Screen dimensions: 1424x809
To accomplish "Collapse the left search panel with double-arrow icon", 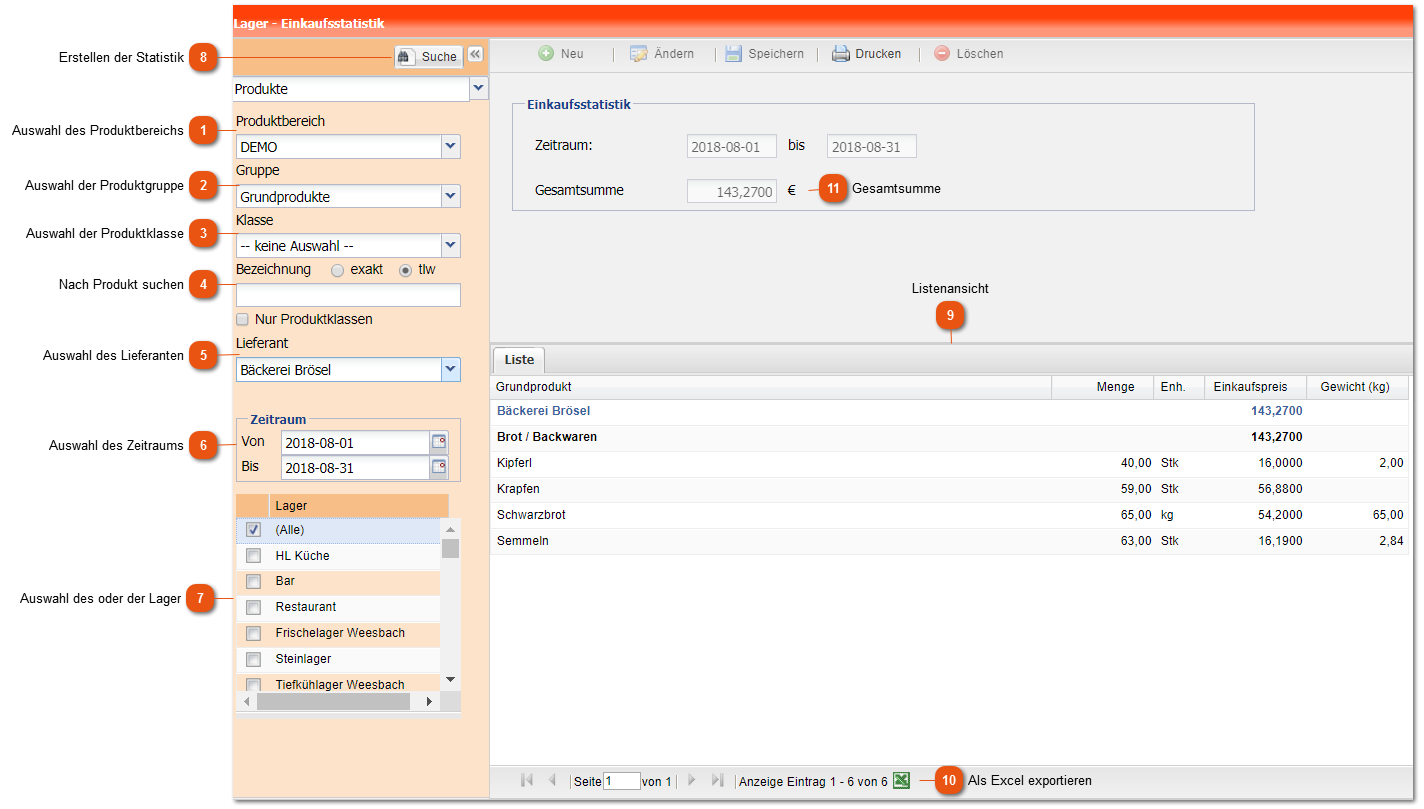I will pyautogui.click(x=475, y=55).
